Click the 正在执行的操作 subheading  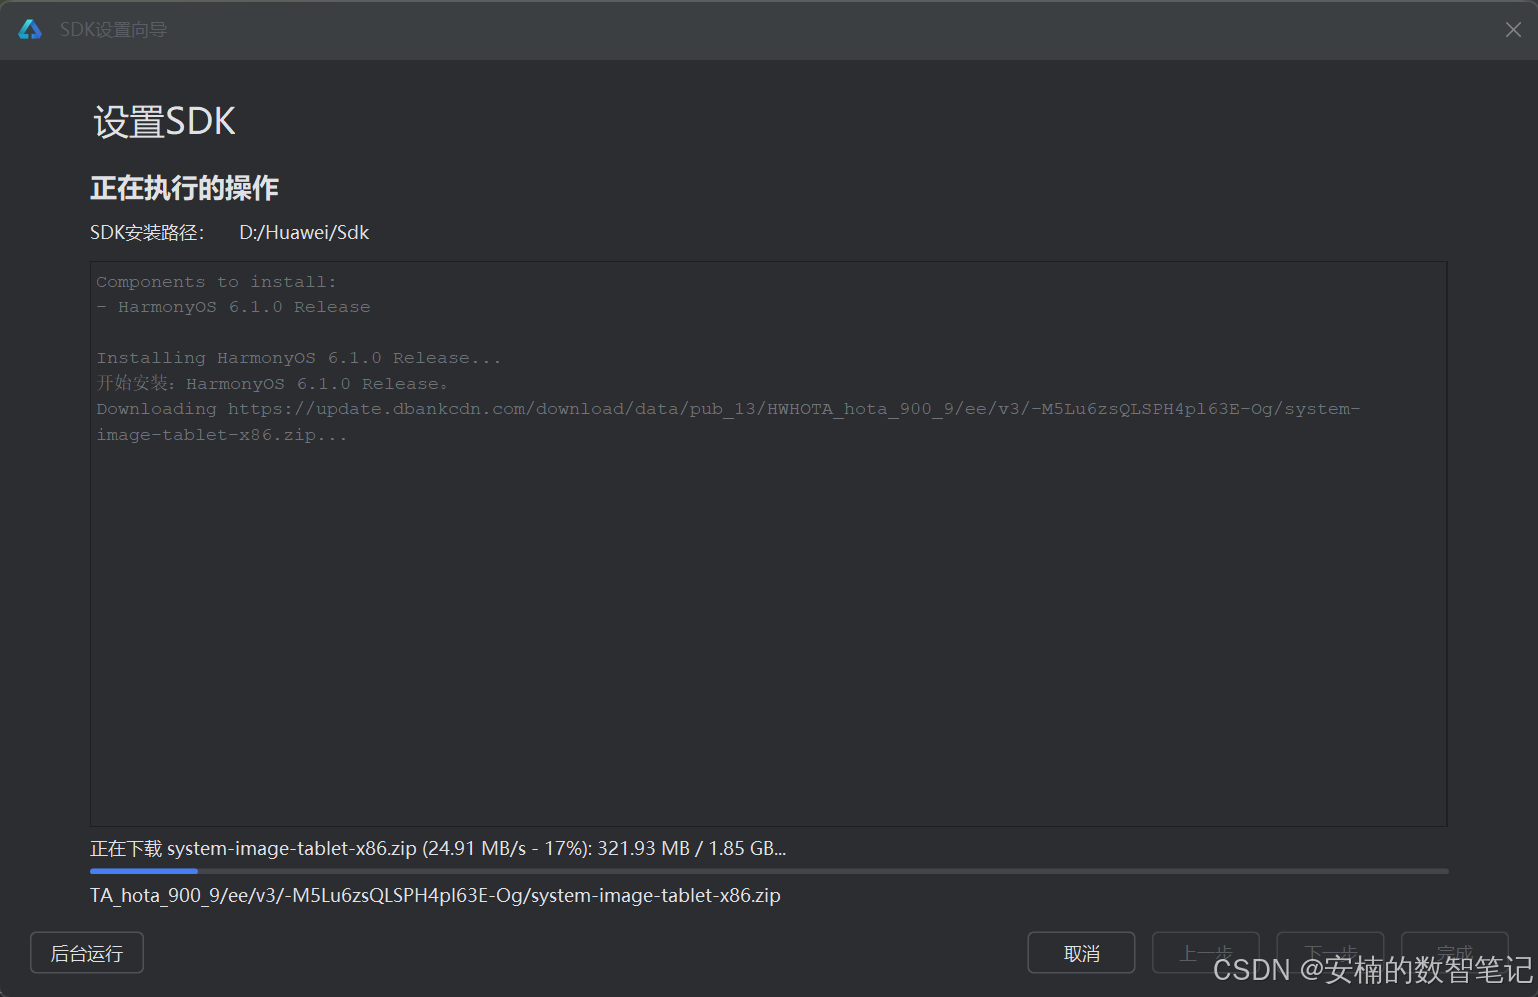pos(184,188)
